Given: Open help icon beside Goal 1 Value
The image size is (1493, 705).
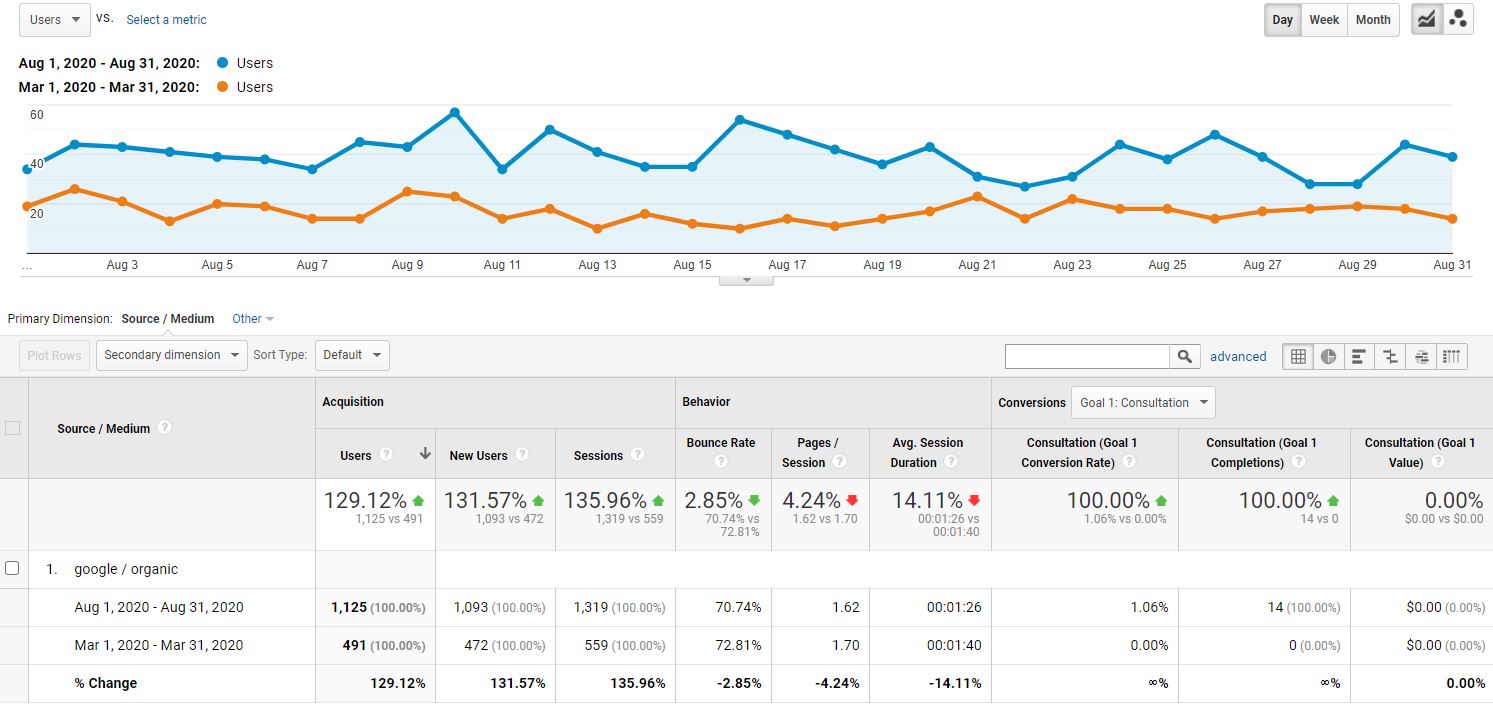Looking at the screenshot, I should [1436, 462].
